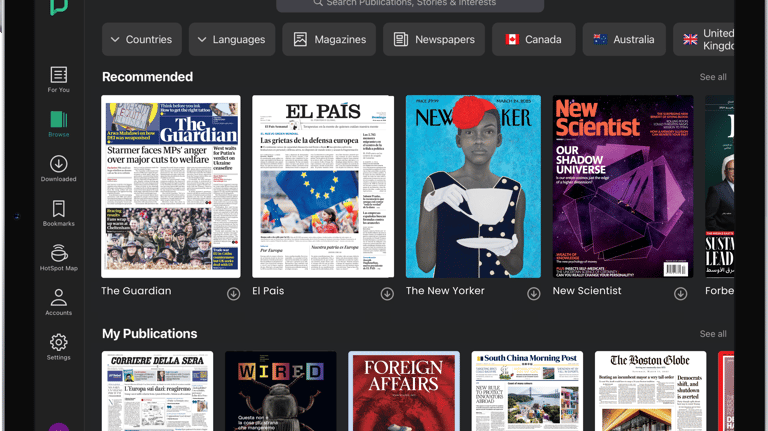The image size is (768, 431).
Task: Click 'The New Yorker' title text
Action: click(445, 291)
